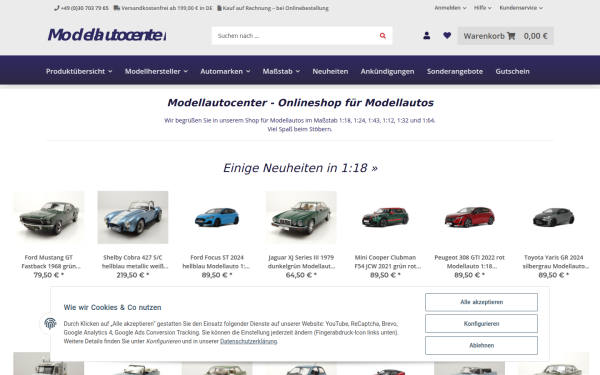600x375 pixels.
Task: Open Sonderangebote in navigation
Action: (455, 71)
